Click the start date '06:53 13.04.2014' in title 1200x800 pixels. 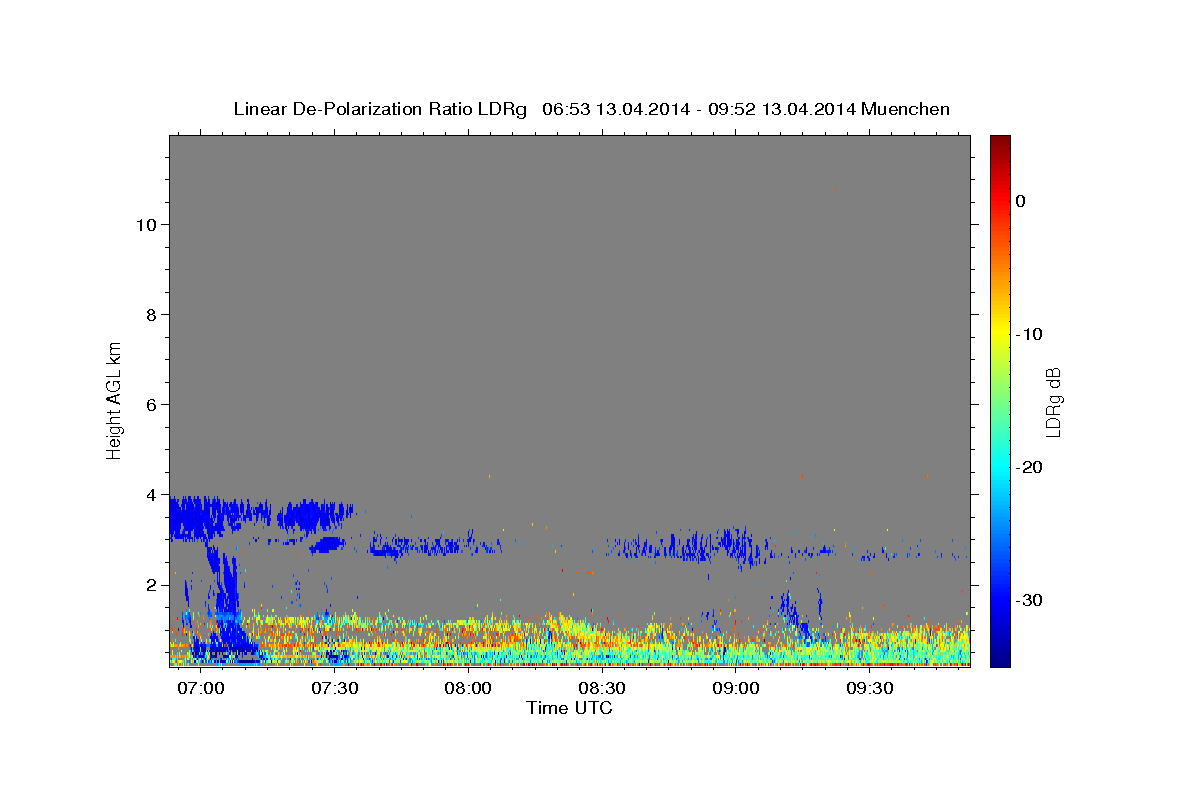615,109
